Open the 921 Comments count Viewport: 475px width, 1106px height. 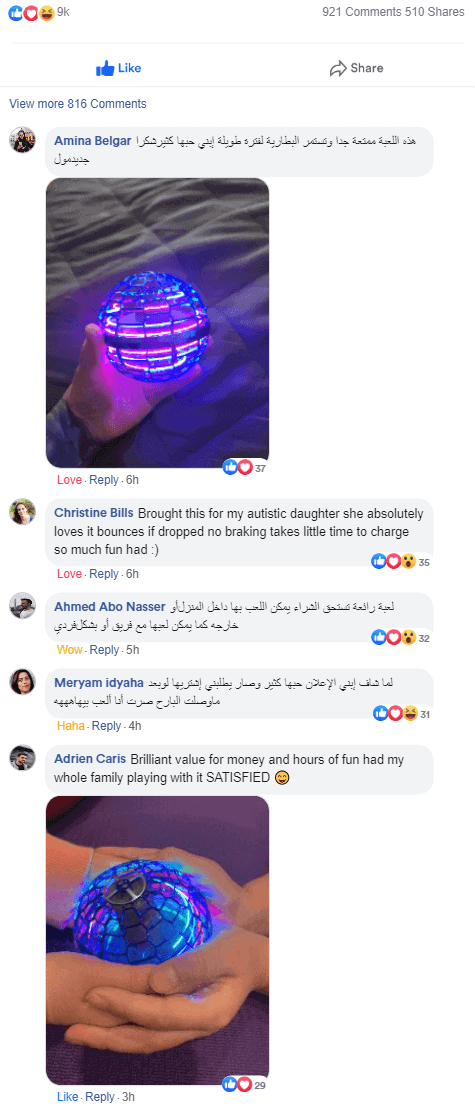pos(361,12)
